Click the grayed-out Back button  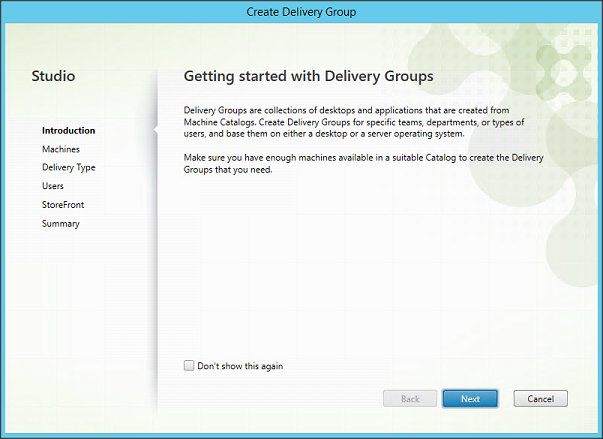pos(410,399)
